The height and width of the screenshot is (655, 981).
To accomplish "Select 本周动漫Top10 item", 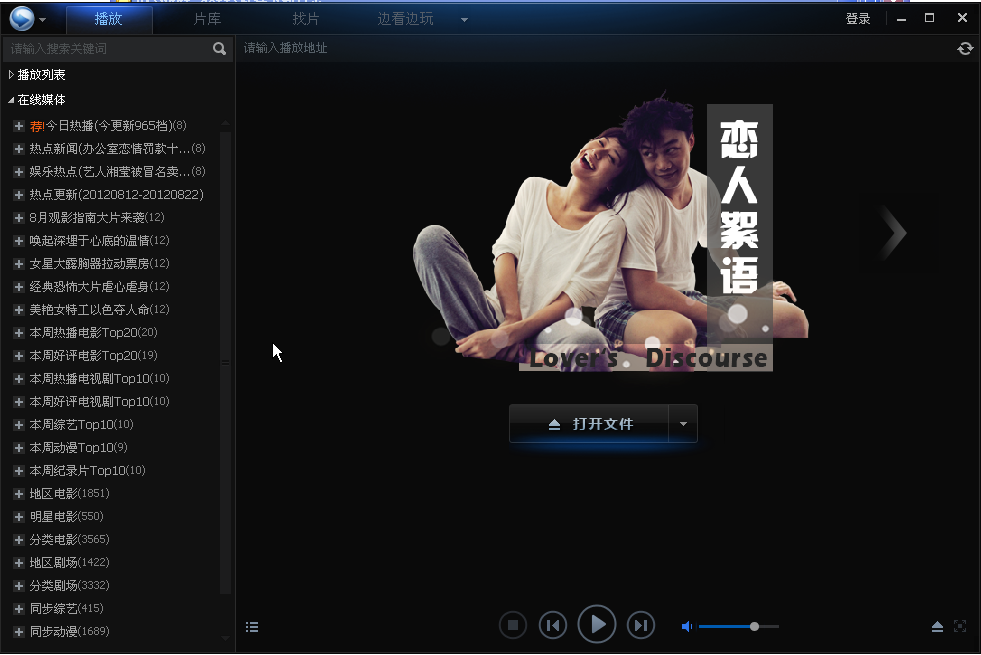I will tap(78, 447).
